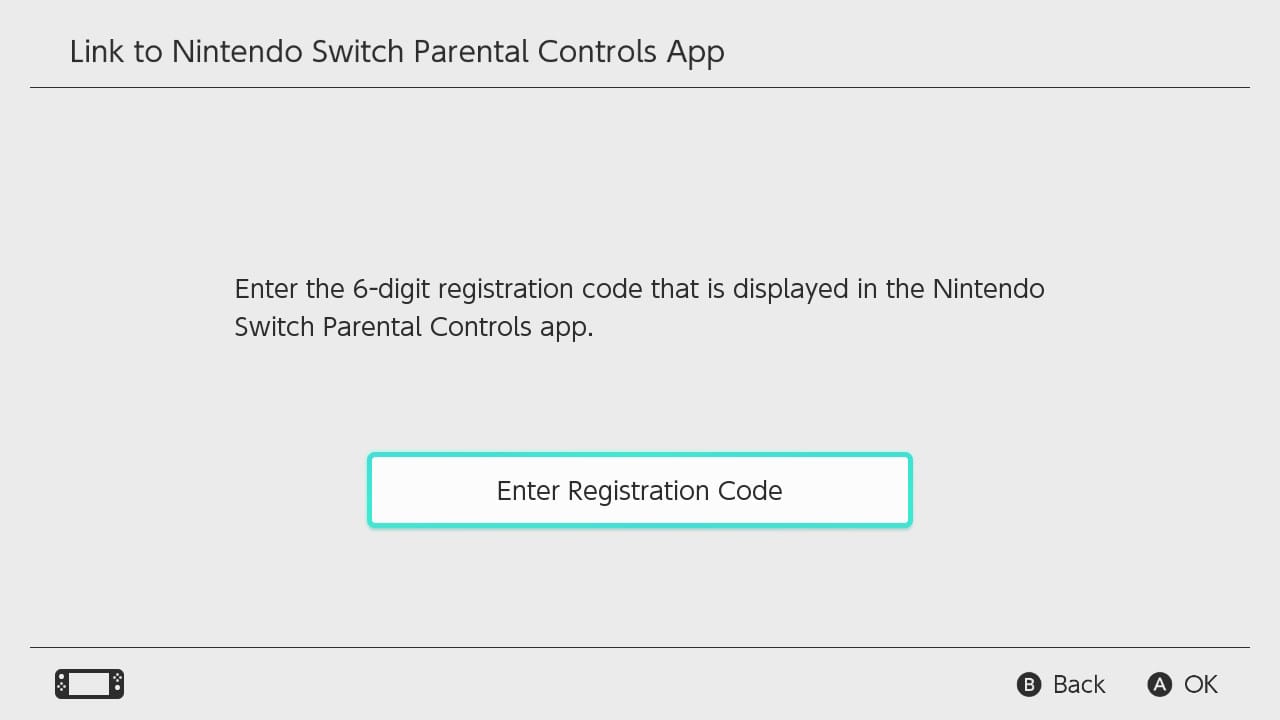Click the right Joy-Con of the console icon
The width and height of the screenshot is (1280, 720).
point(117,684)
